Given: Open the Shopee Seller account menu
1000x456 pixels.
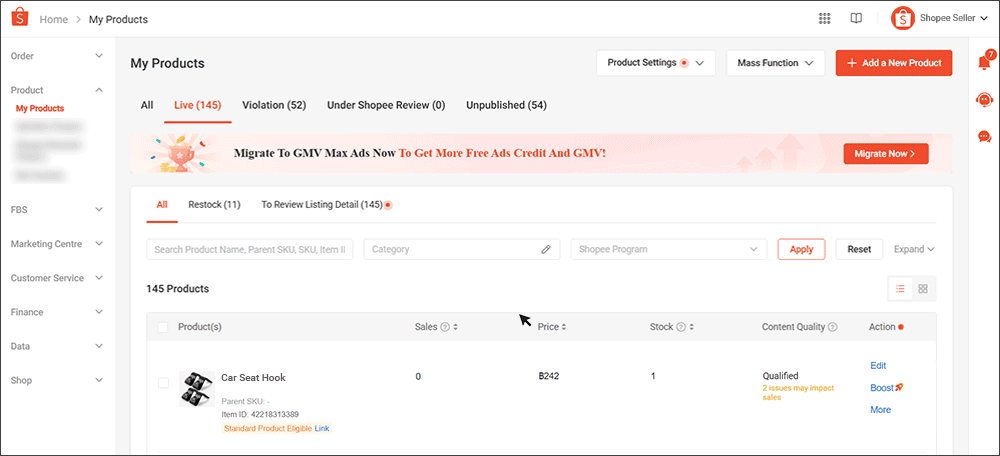Looking at the screenshot, I should [x=953, y=18].
